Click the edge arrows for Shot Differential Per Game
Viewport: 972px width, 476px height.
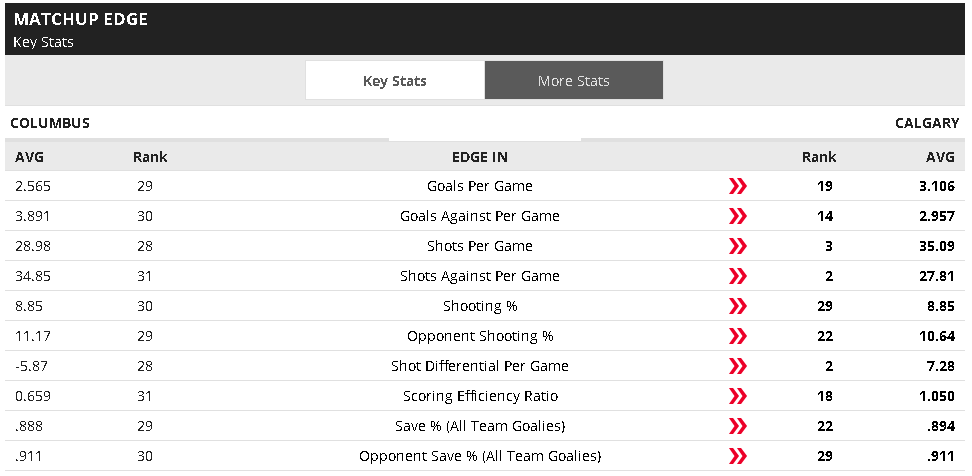(x=738, y=366)
